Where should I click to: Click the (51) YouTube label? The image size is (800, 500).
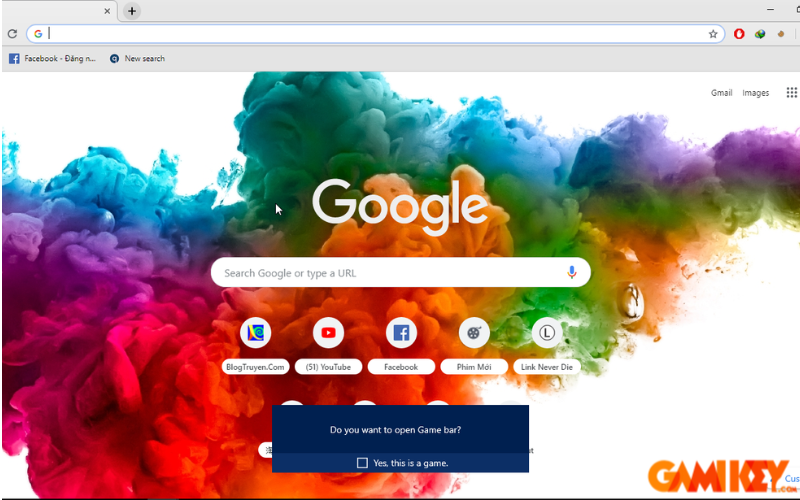point(328,367)
